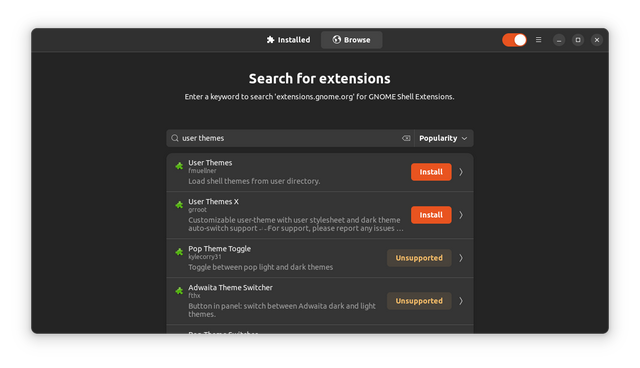
Task: Expand details chevron for Adwaita Theme Switcher
Action: pos(461,301)
